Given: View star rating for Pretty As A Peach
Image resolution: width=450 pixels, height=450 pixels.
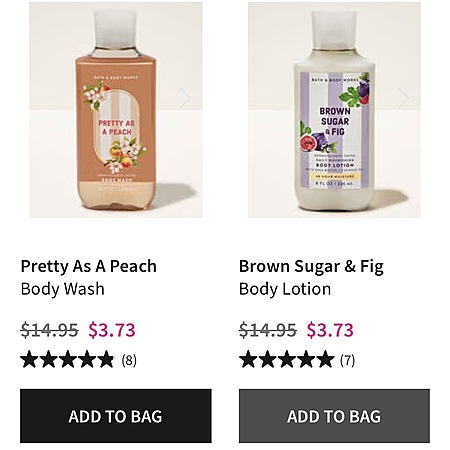Looking at the screenshot, I should pyautogui.click(x=67, y=359).
